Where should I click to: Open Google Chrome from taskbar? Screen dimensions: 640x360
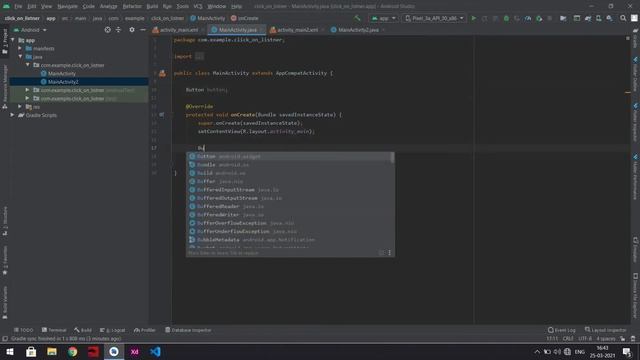[x=73, y=352]
